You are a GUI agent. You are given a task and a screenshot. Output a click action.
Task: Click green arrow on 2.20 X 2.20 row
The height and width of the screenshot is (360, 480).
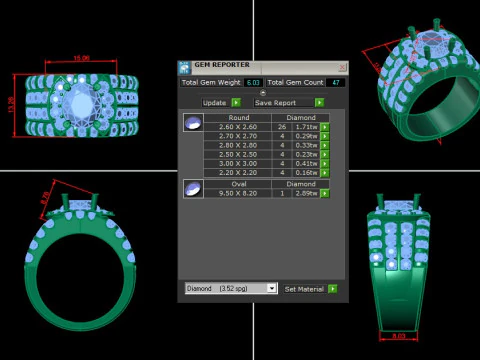[x=324, y=173]
